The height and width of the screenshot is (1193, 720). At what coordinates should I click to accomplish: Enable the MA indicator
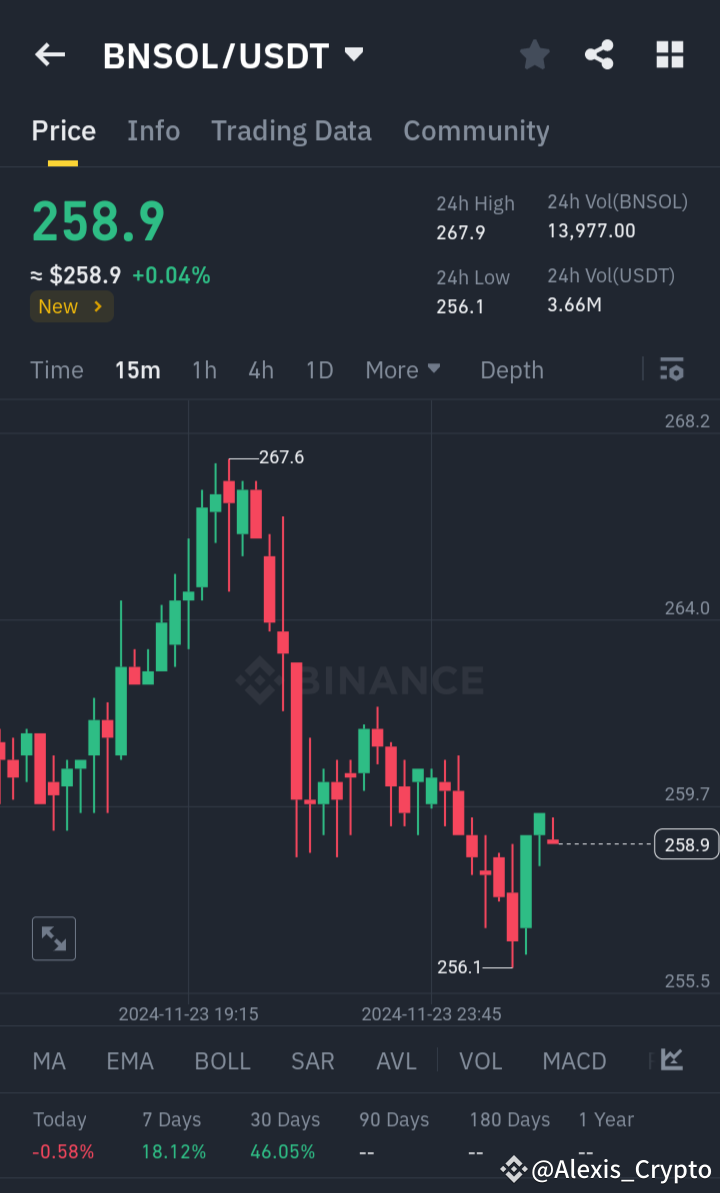tap(48, 1061)
